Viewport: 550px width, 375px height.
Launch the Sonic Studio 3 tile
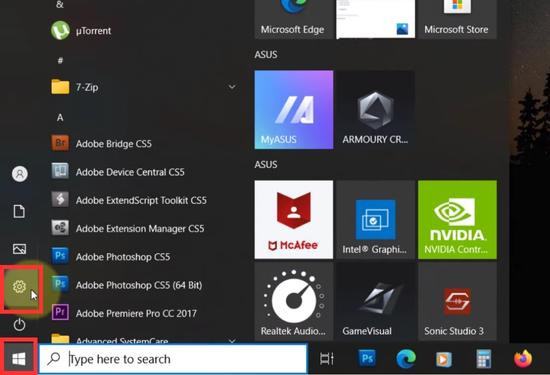457,301
